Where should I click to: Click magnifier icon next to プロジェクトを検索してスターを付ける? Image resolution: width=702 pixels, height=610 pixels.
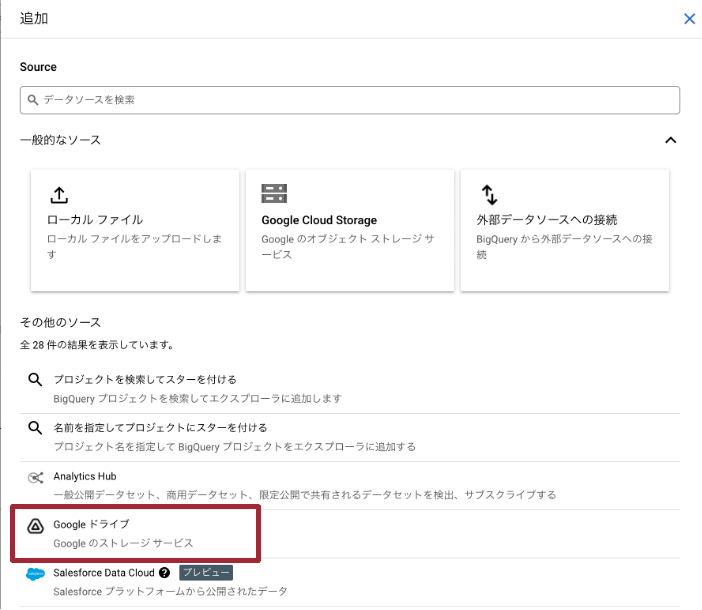[x=34, y=380]
